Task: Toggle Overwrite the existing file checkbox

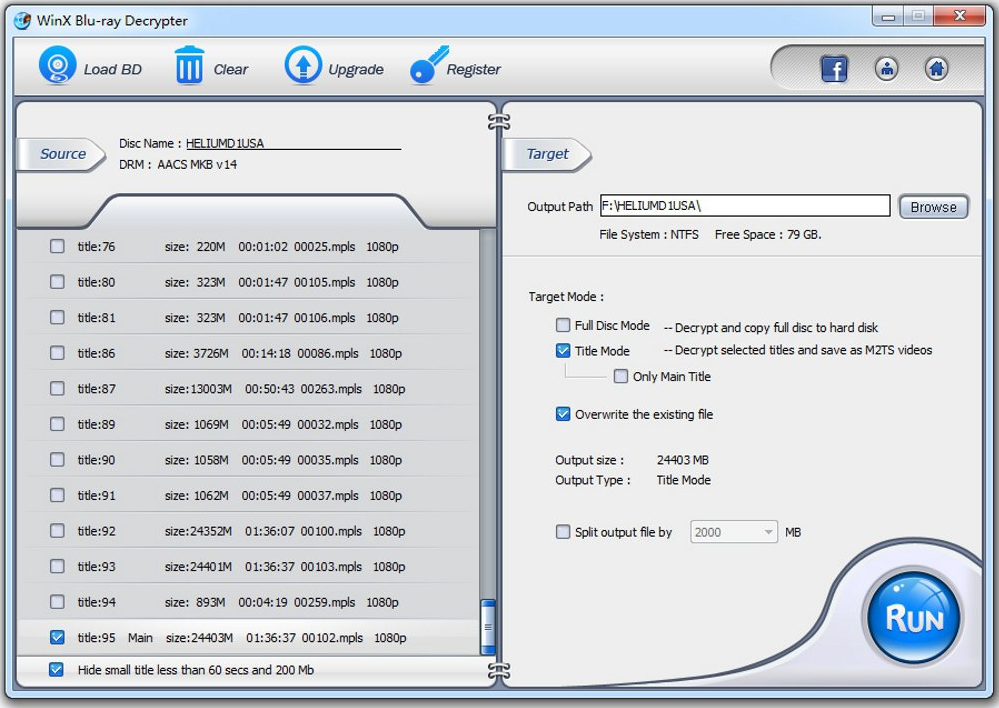Action: click(x=563, y=414)
